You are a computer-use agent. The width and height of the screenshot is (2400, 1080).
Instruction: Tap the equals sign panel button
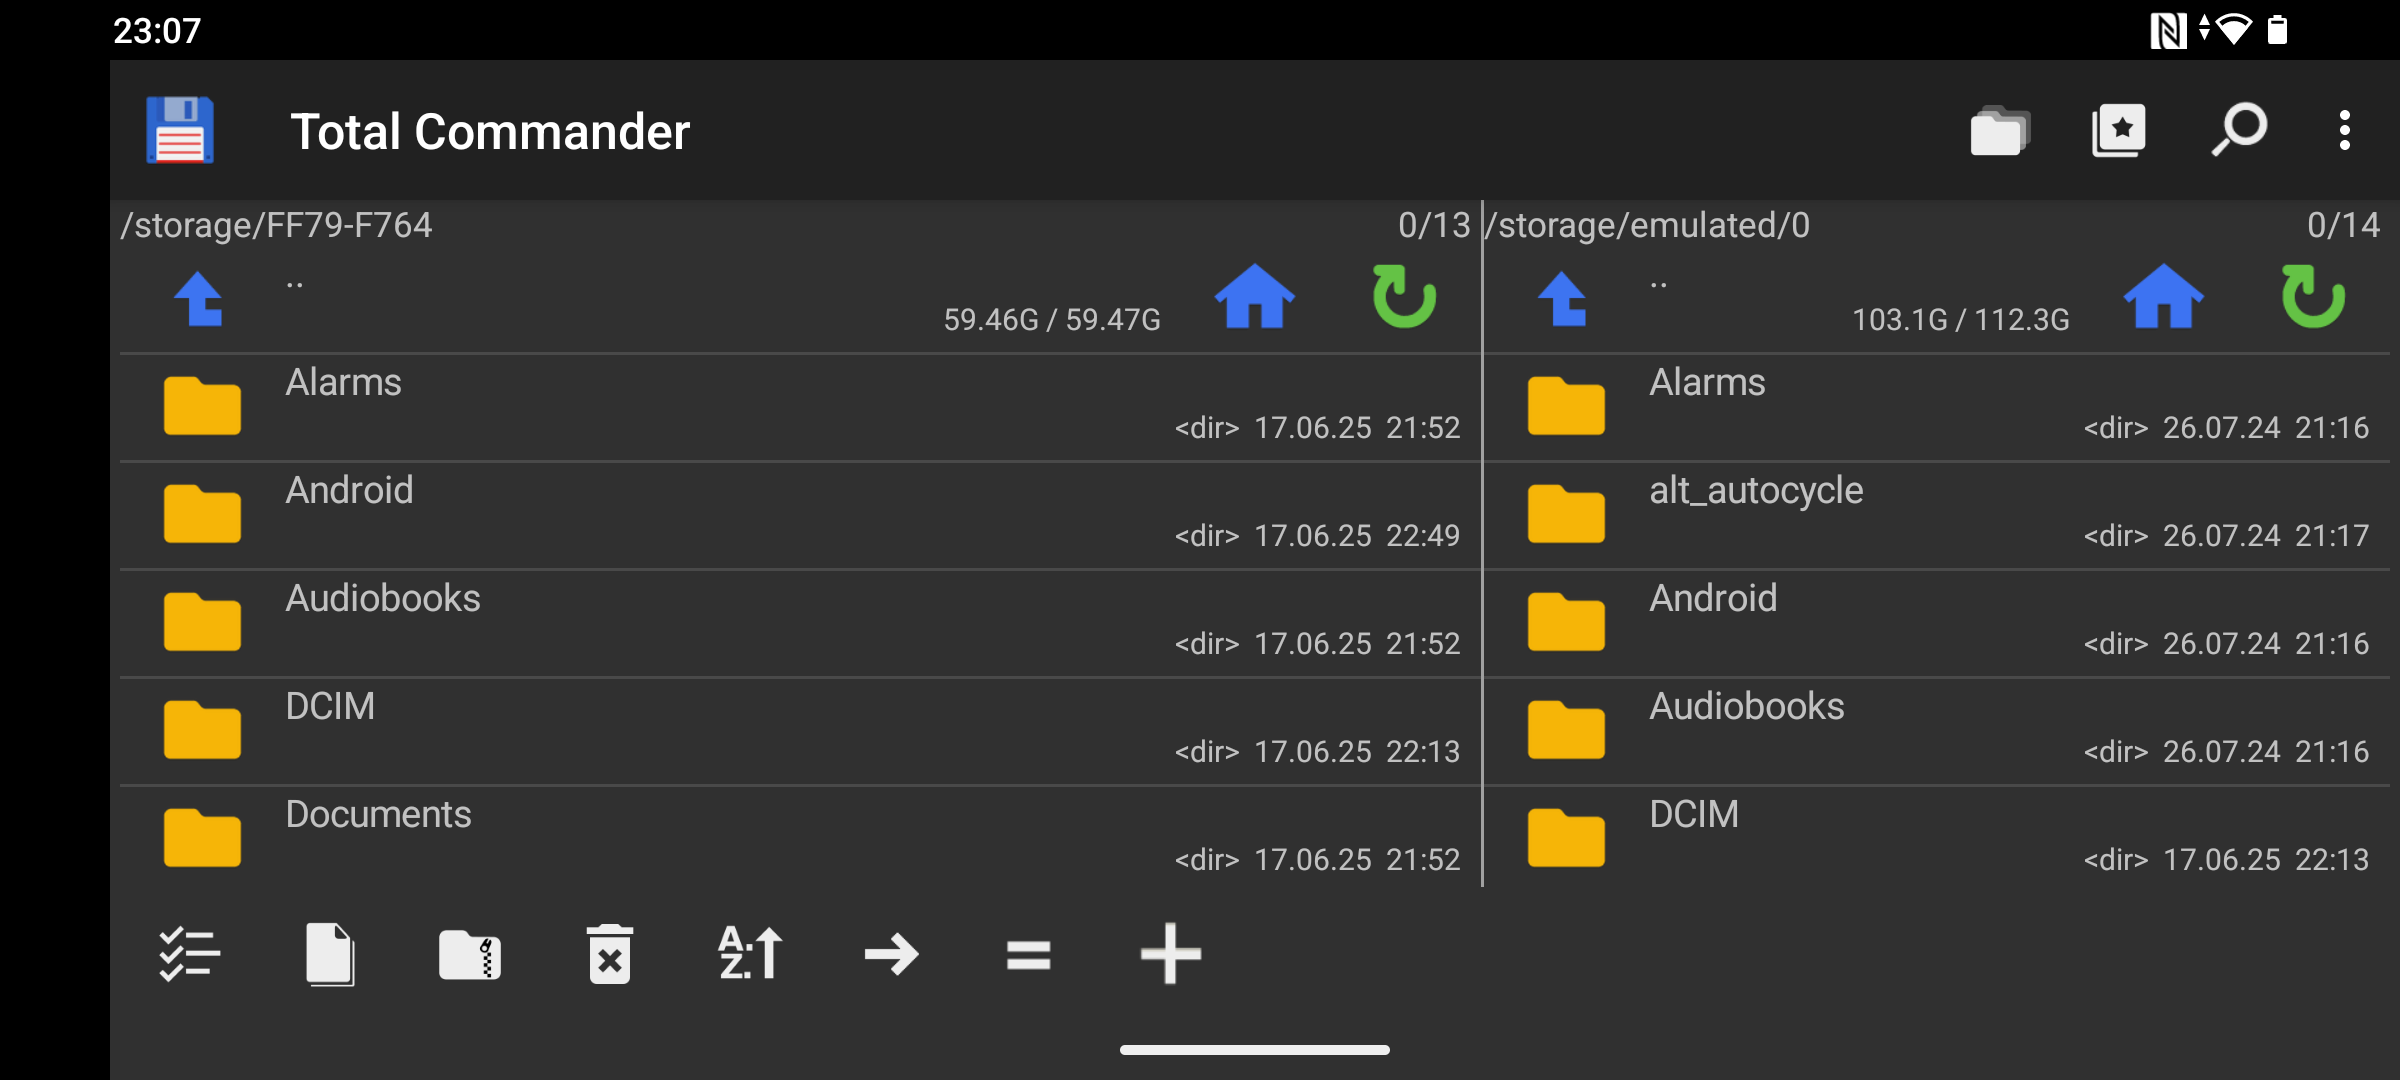(1028, 954)
